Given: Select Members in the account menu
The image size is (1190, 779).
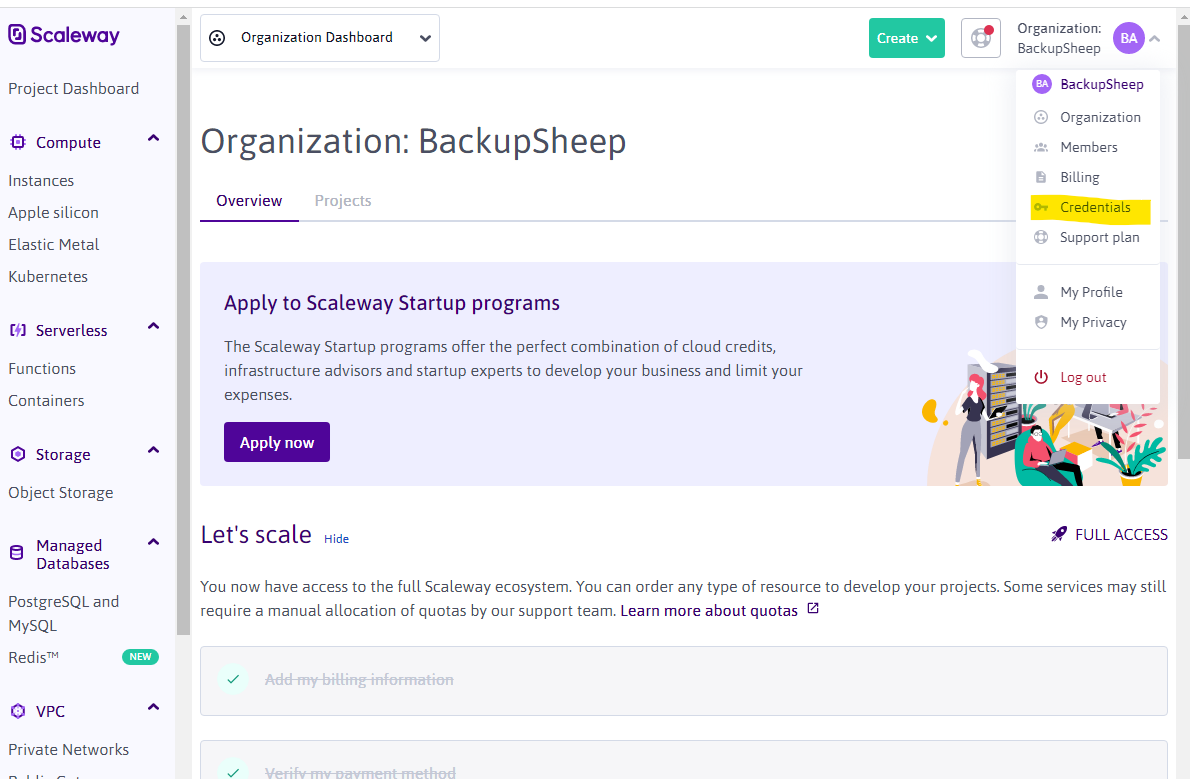Looking at the screenshot, I should (1088, 147).
